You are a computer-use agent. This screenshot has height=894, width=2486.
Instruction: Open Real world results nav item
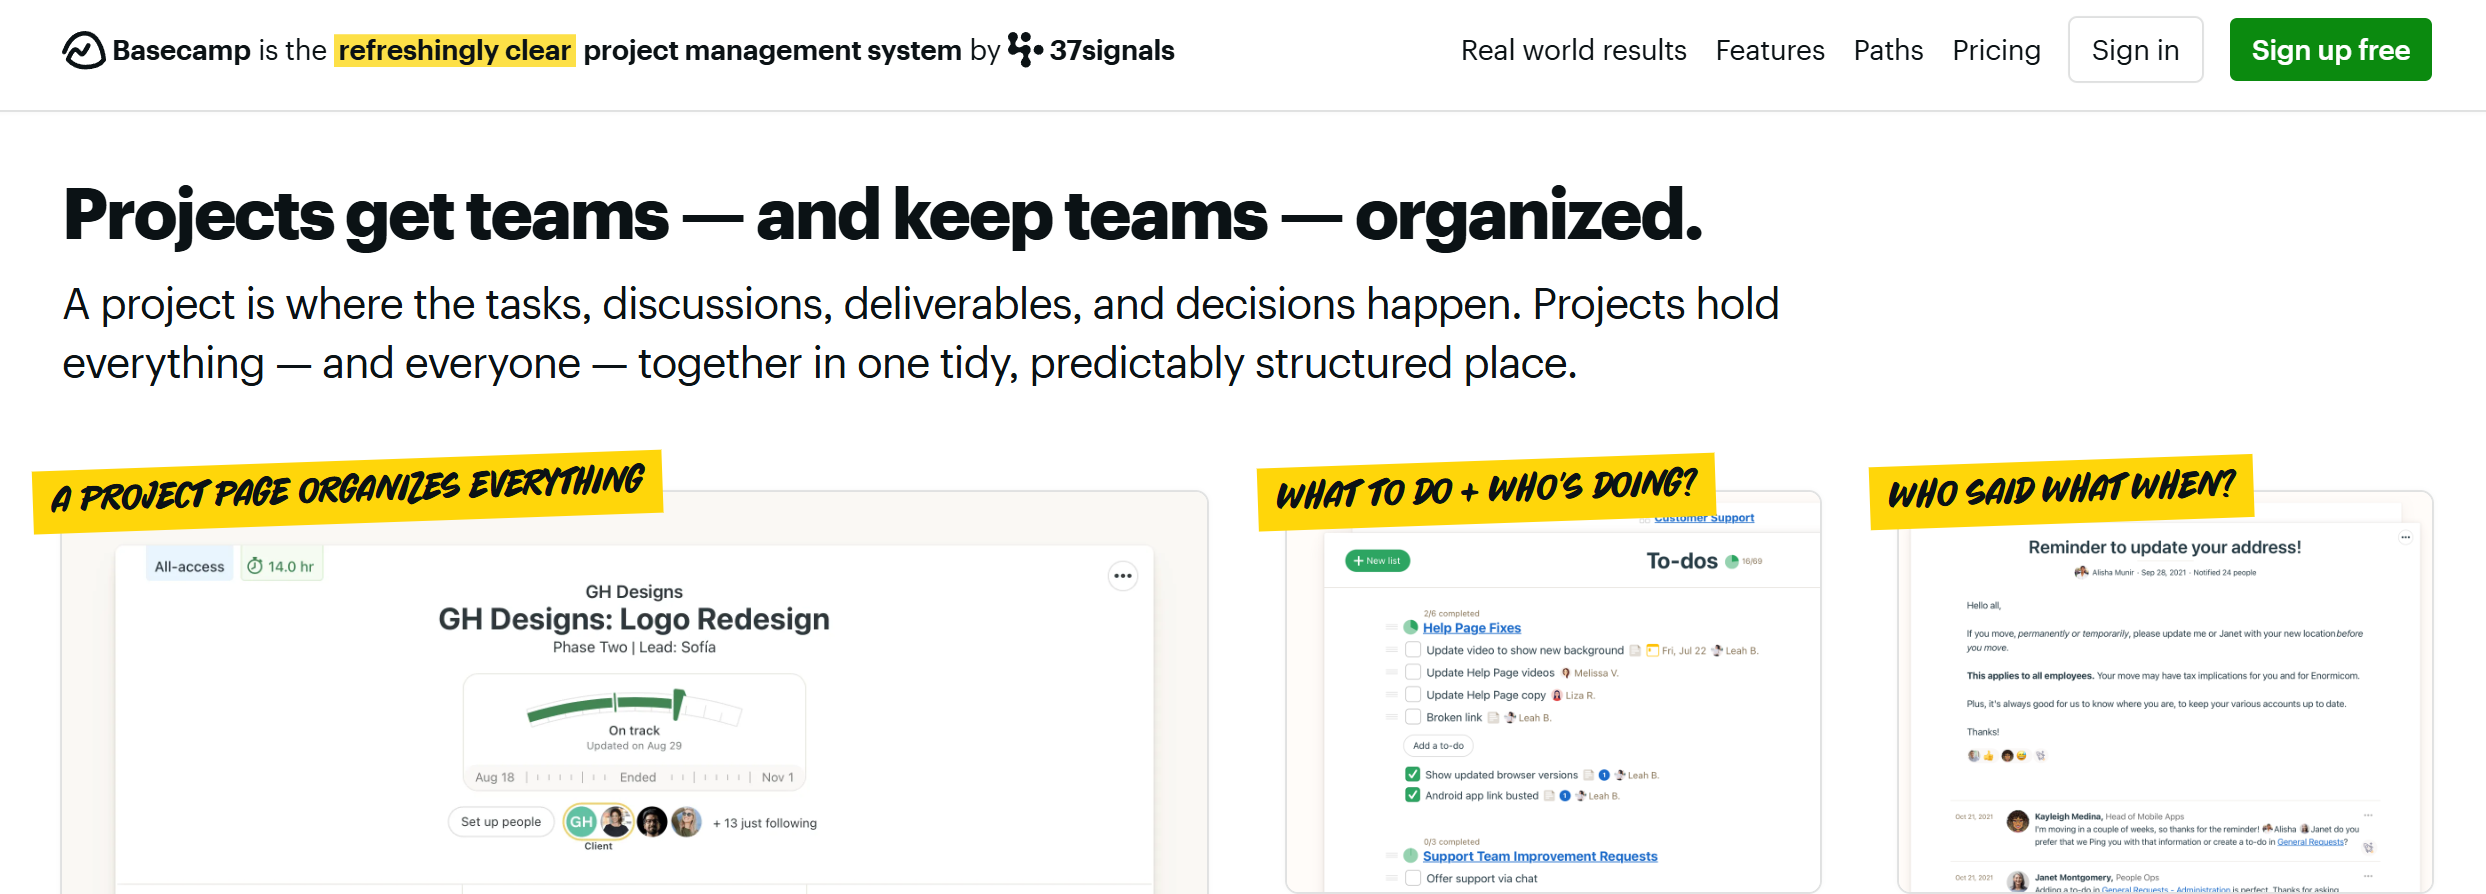click(1573, 50)
